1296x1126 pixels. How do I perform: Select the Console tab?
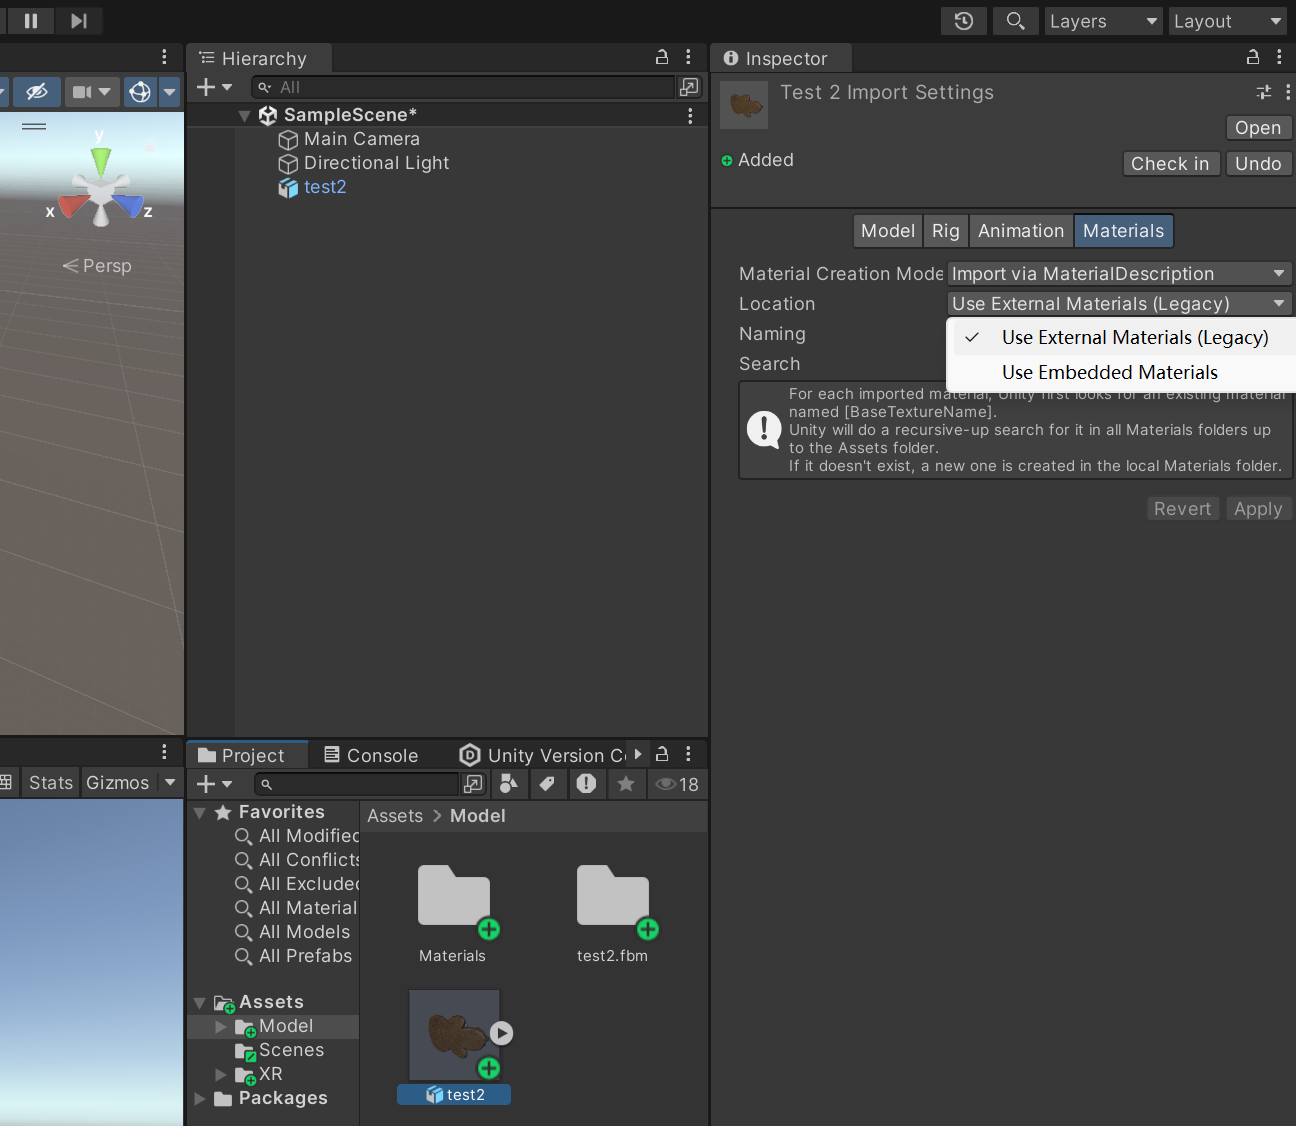371,756
